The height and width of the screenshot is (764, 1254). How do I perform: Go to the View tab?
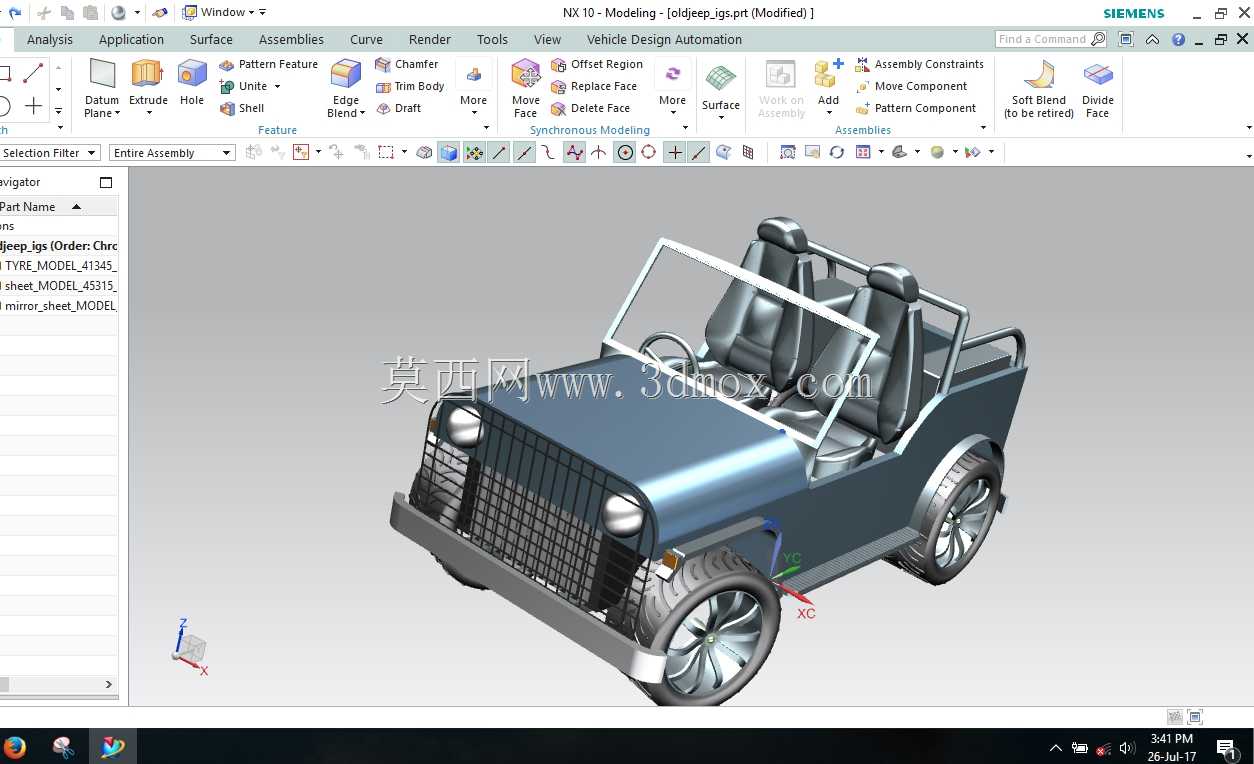point(547,40)
